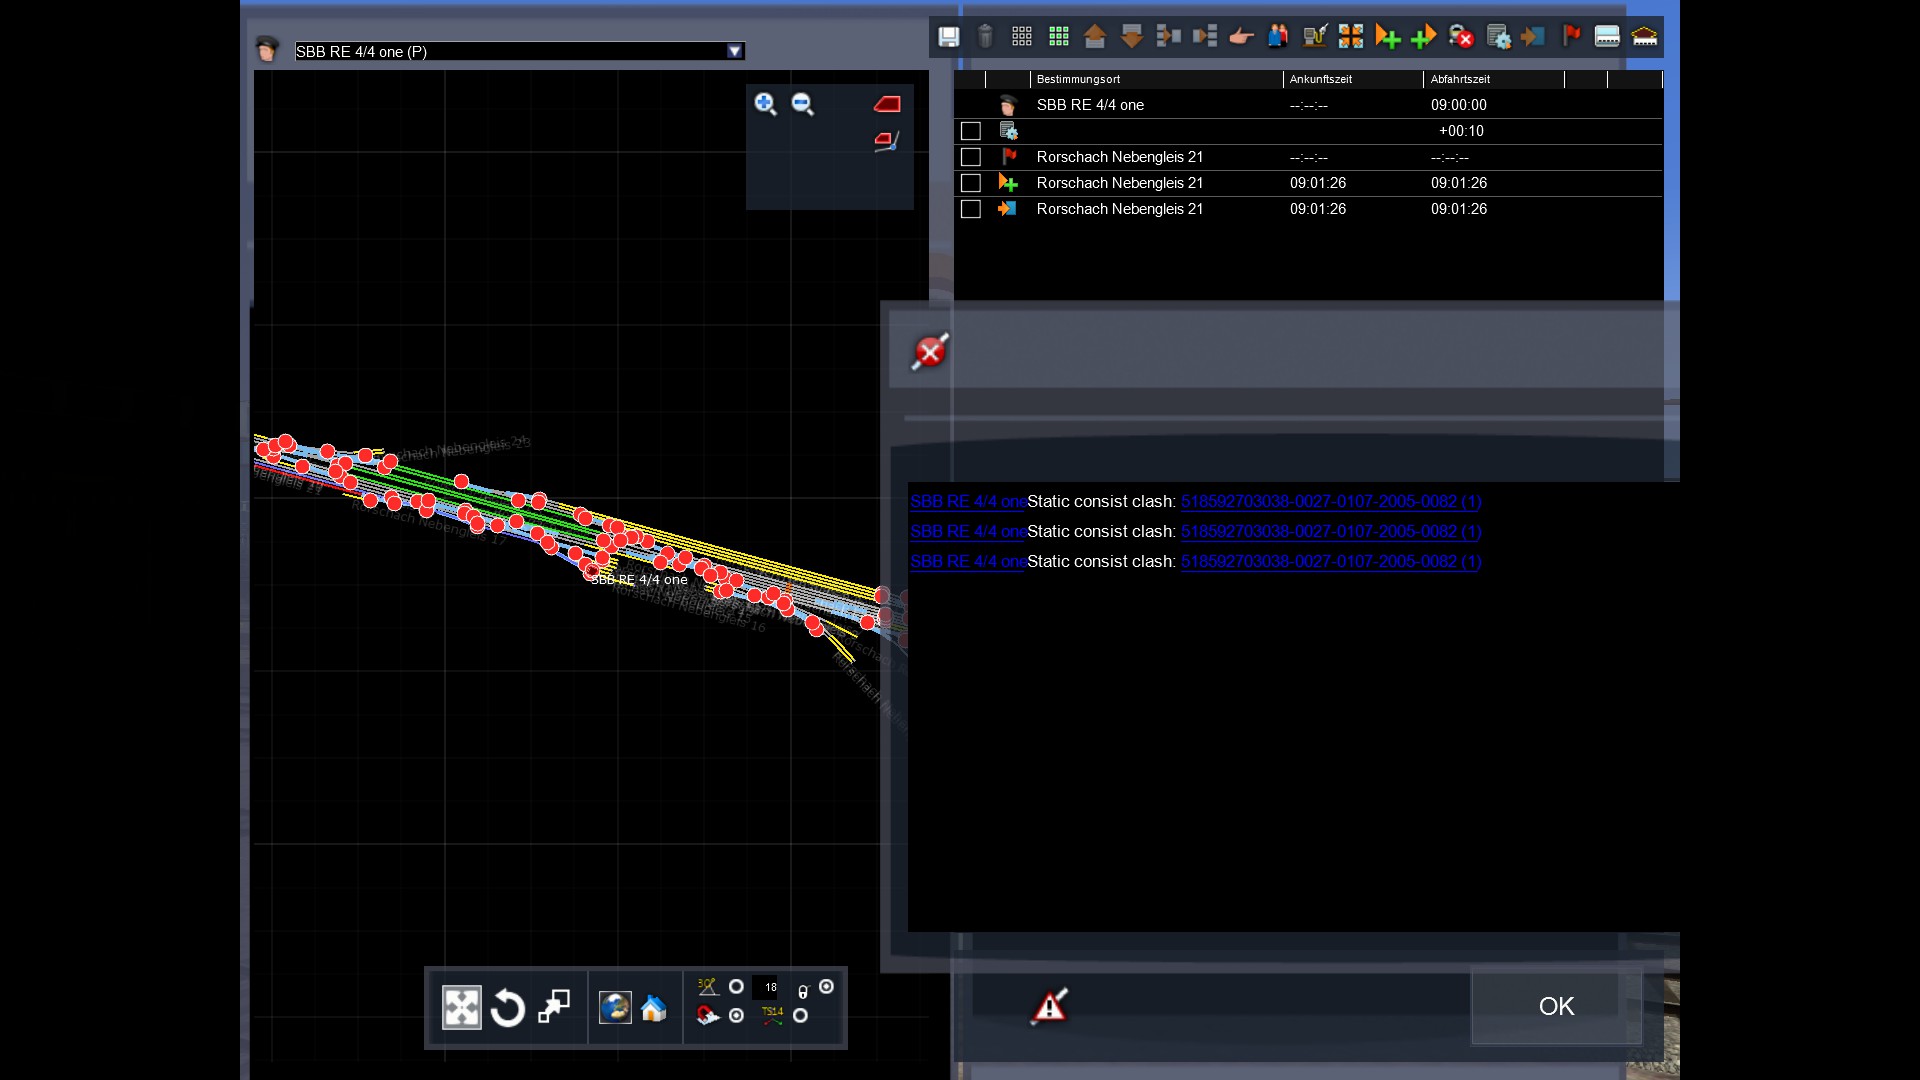Click the zoom in magnifier on map
Screen dimensions: 1920x1080
[765, 104]
